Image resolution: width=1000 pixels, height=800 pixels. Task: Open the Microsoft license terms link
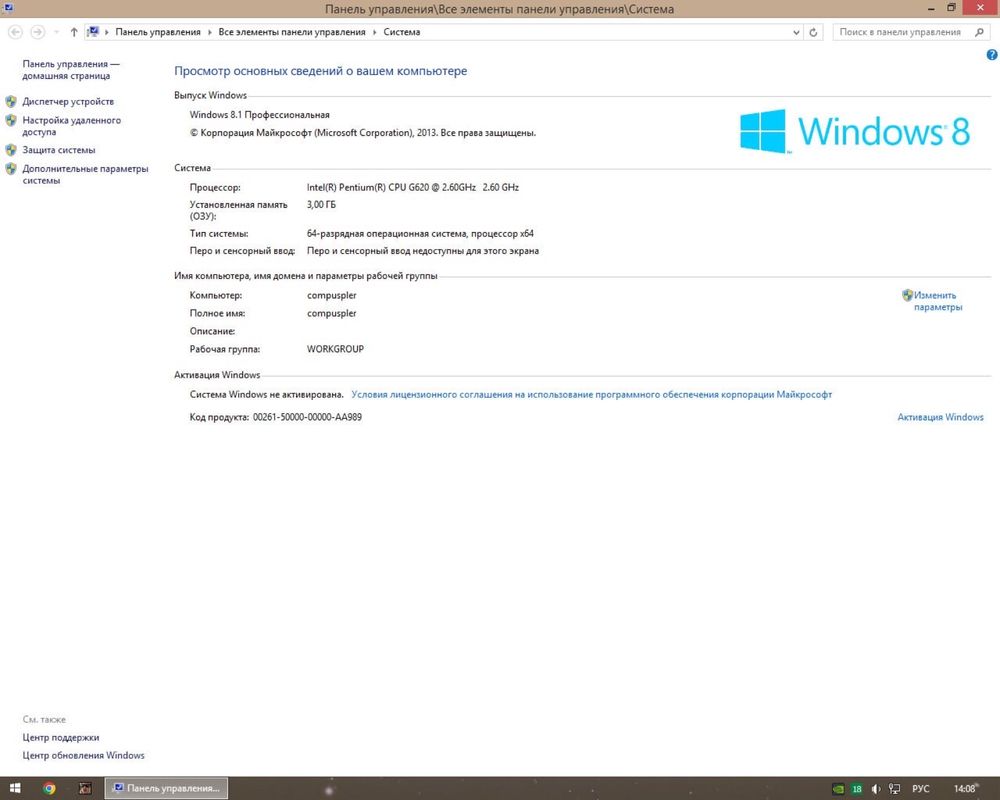[591, 394]
